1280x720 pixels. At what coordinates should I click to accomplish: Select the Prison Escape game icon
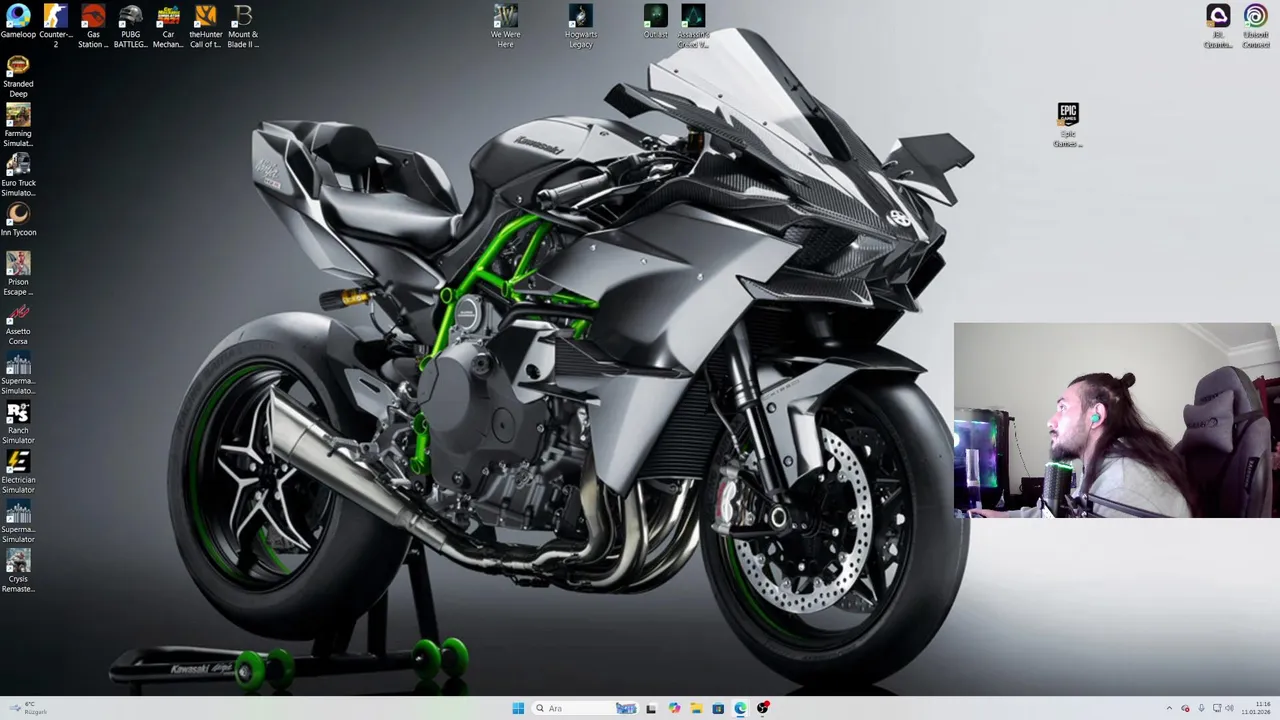[18, 274]
